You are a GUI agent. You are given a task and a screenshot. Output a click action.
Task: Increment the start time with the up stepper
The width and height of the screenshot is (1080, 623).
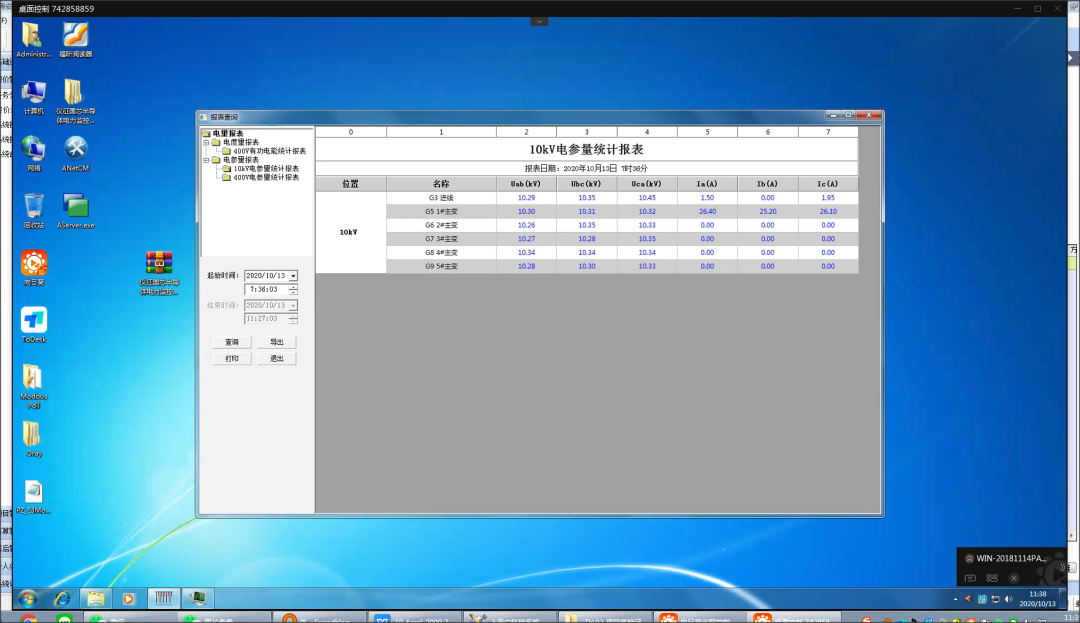click(291, 287)
